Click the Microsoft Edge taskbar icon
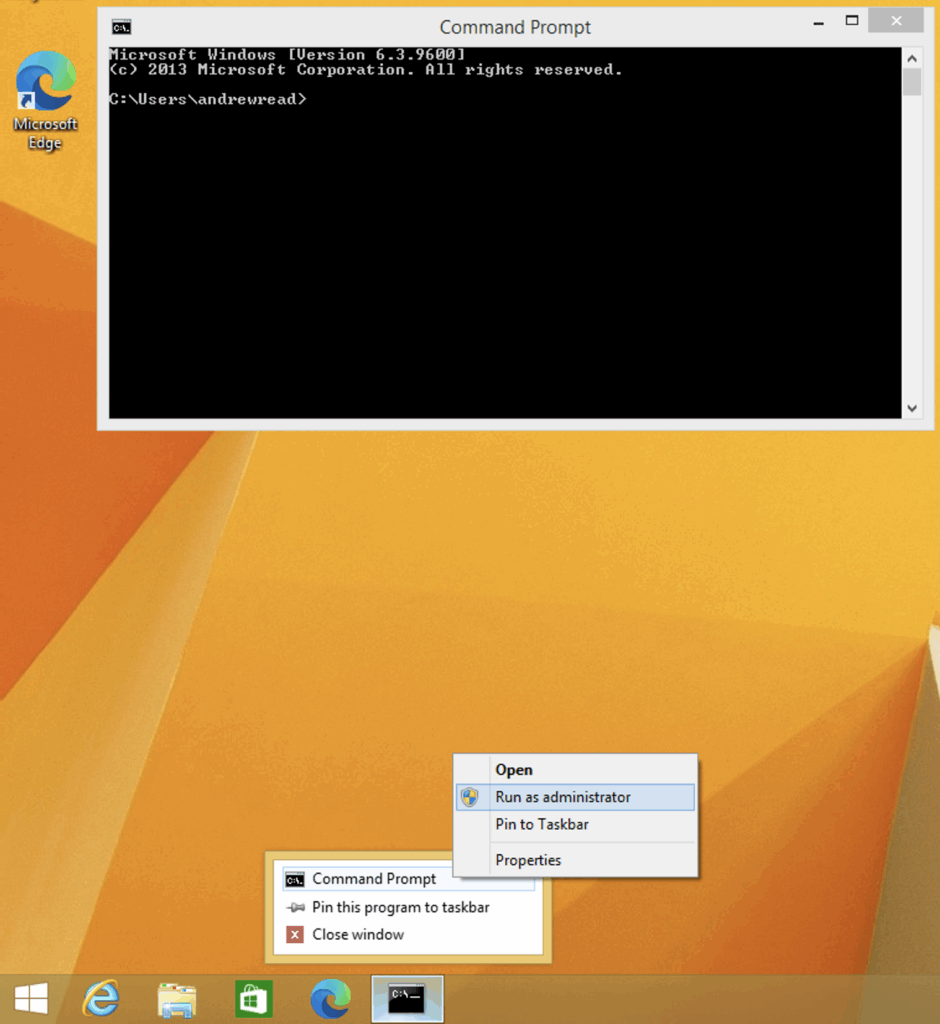Screen dimensions: 940x1024 tap(330, 998)
